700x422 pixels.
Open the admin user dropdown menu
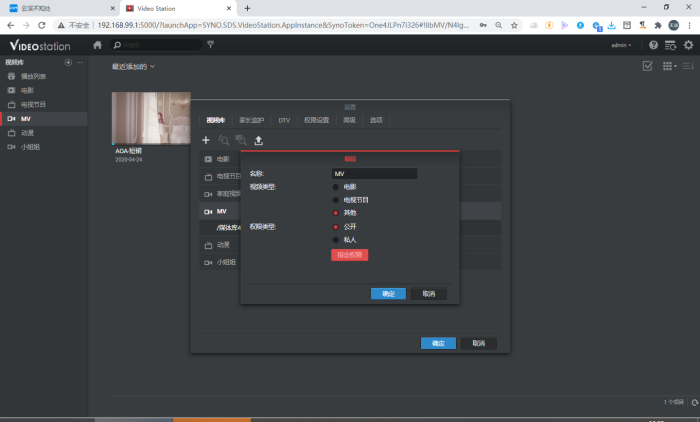[x=620, y=45]
